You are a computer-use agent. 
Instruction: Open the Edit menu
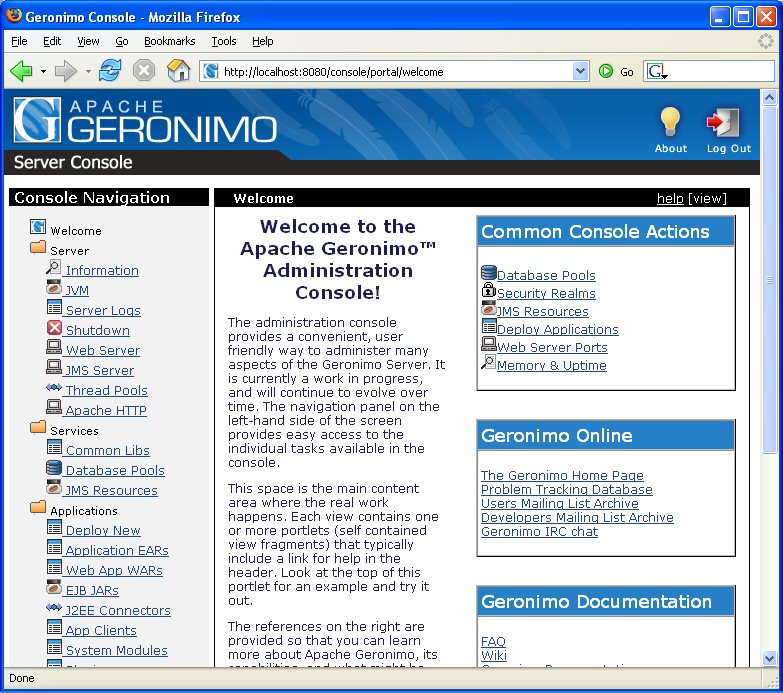click(52, 41)
